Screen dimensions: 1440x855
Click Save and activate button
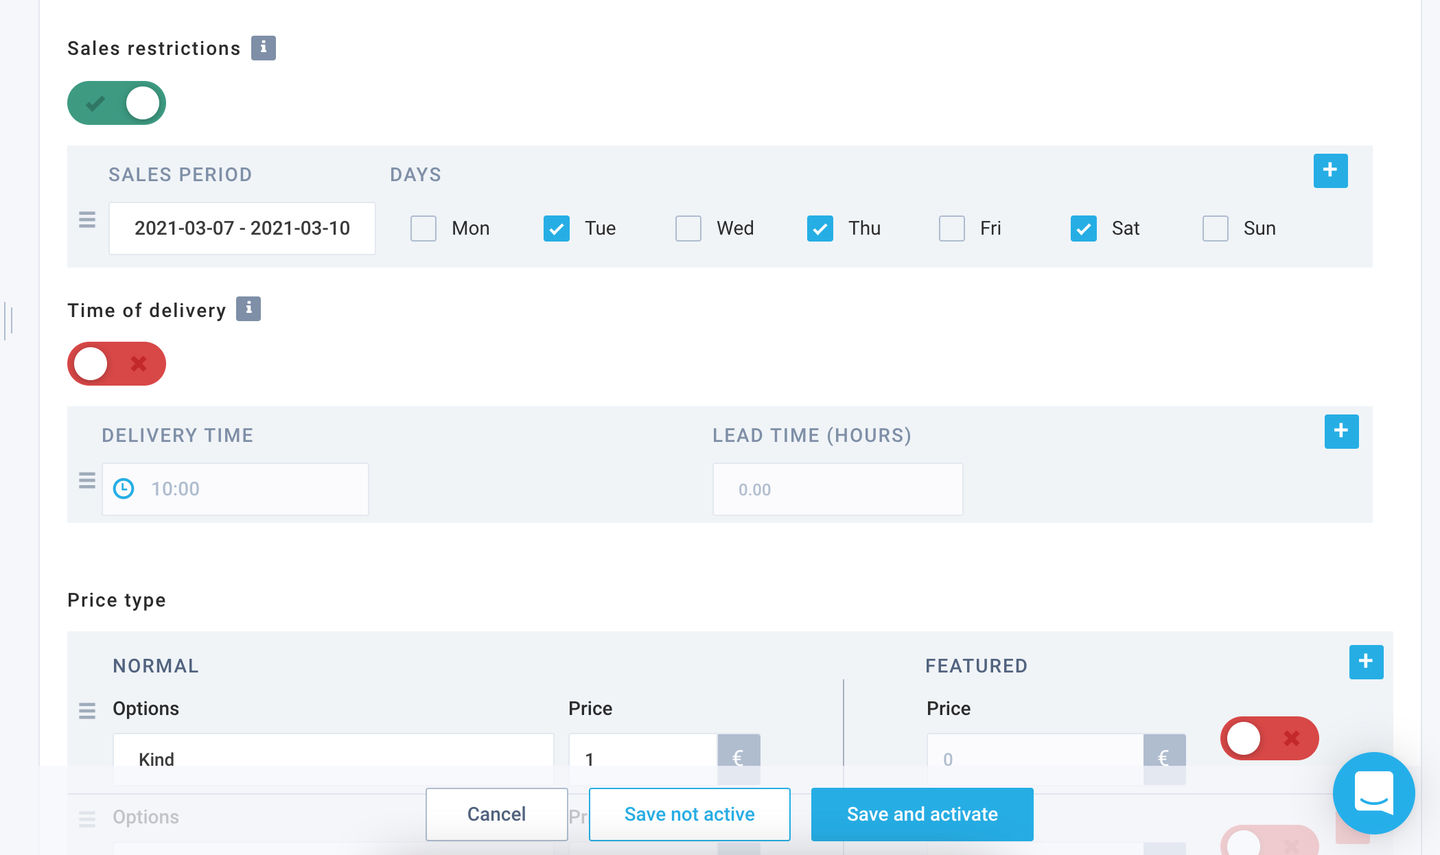tap(922, 814)
